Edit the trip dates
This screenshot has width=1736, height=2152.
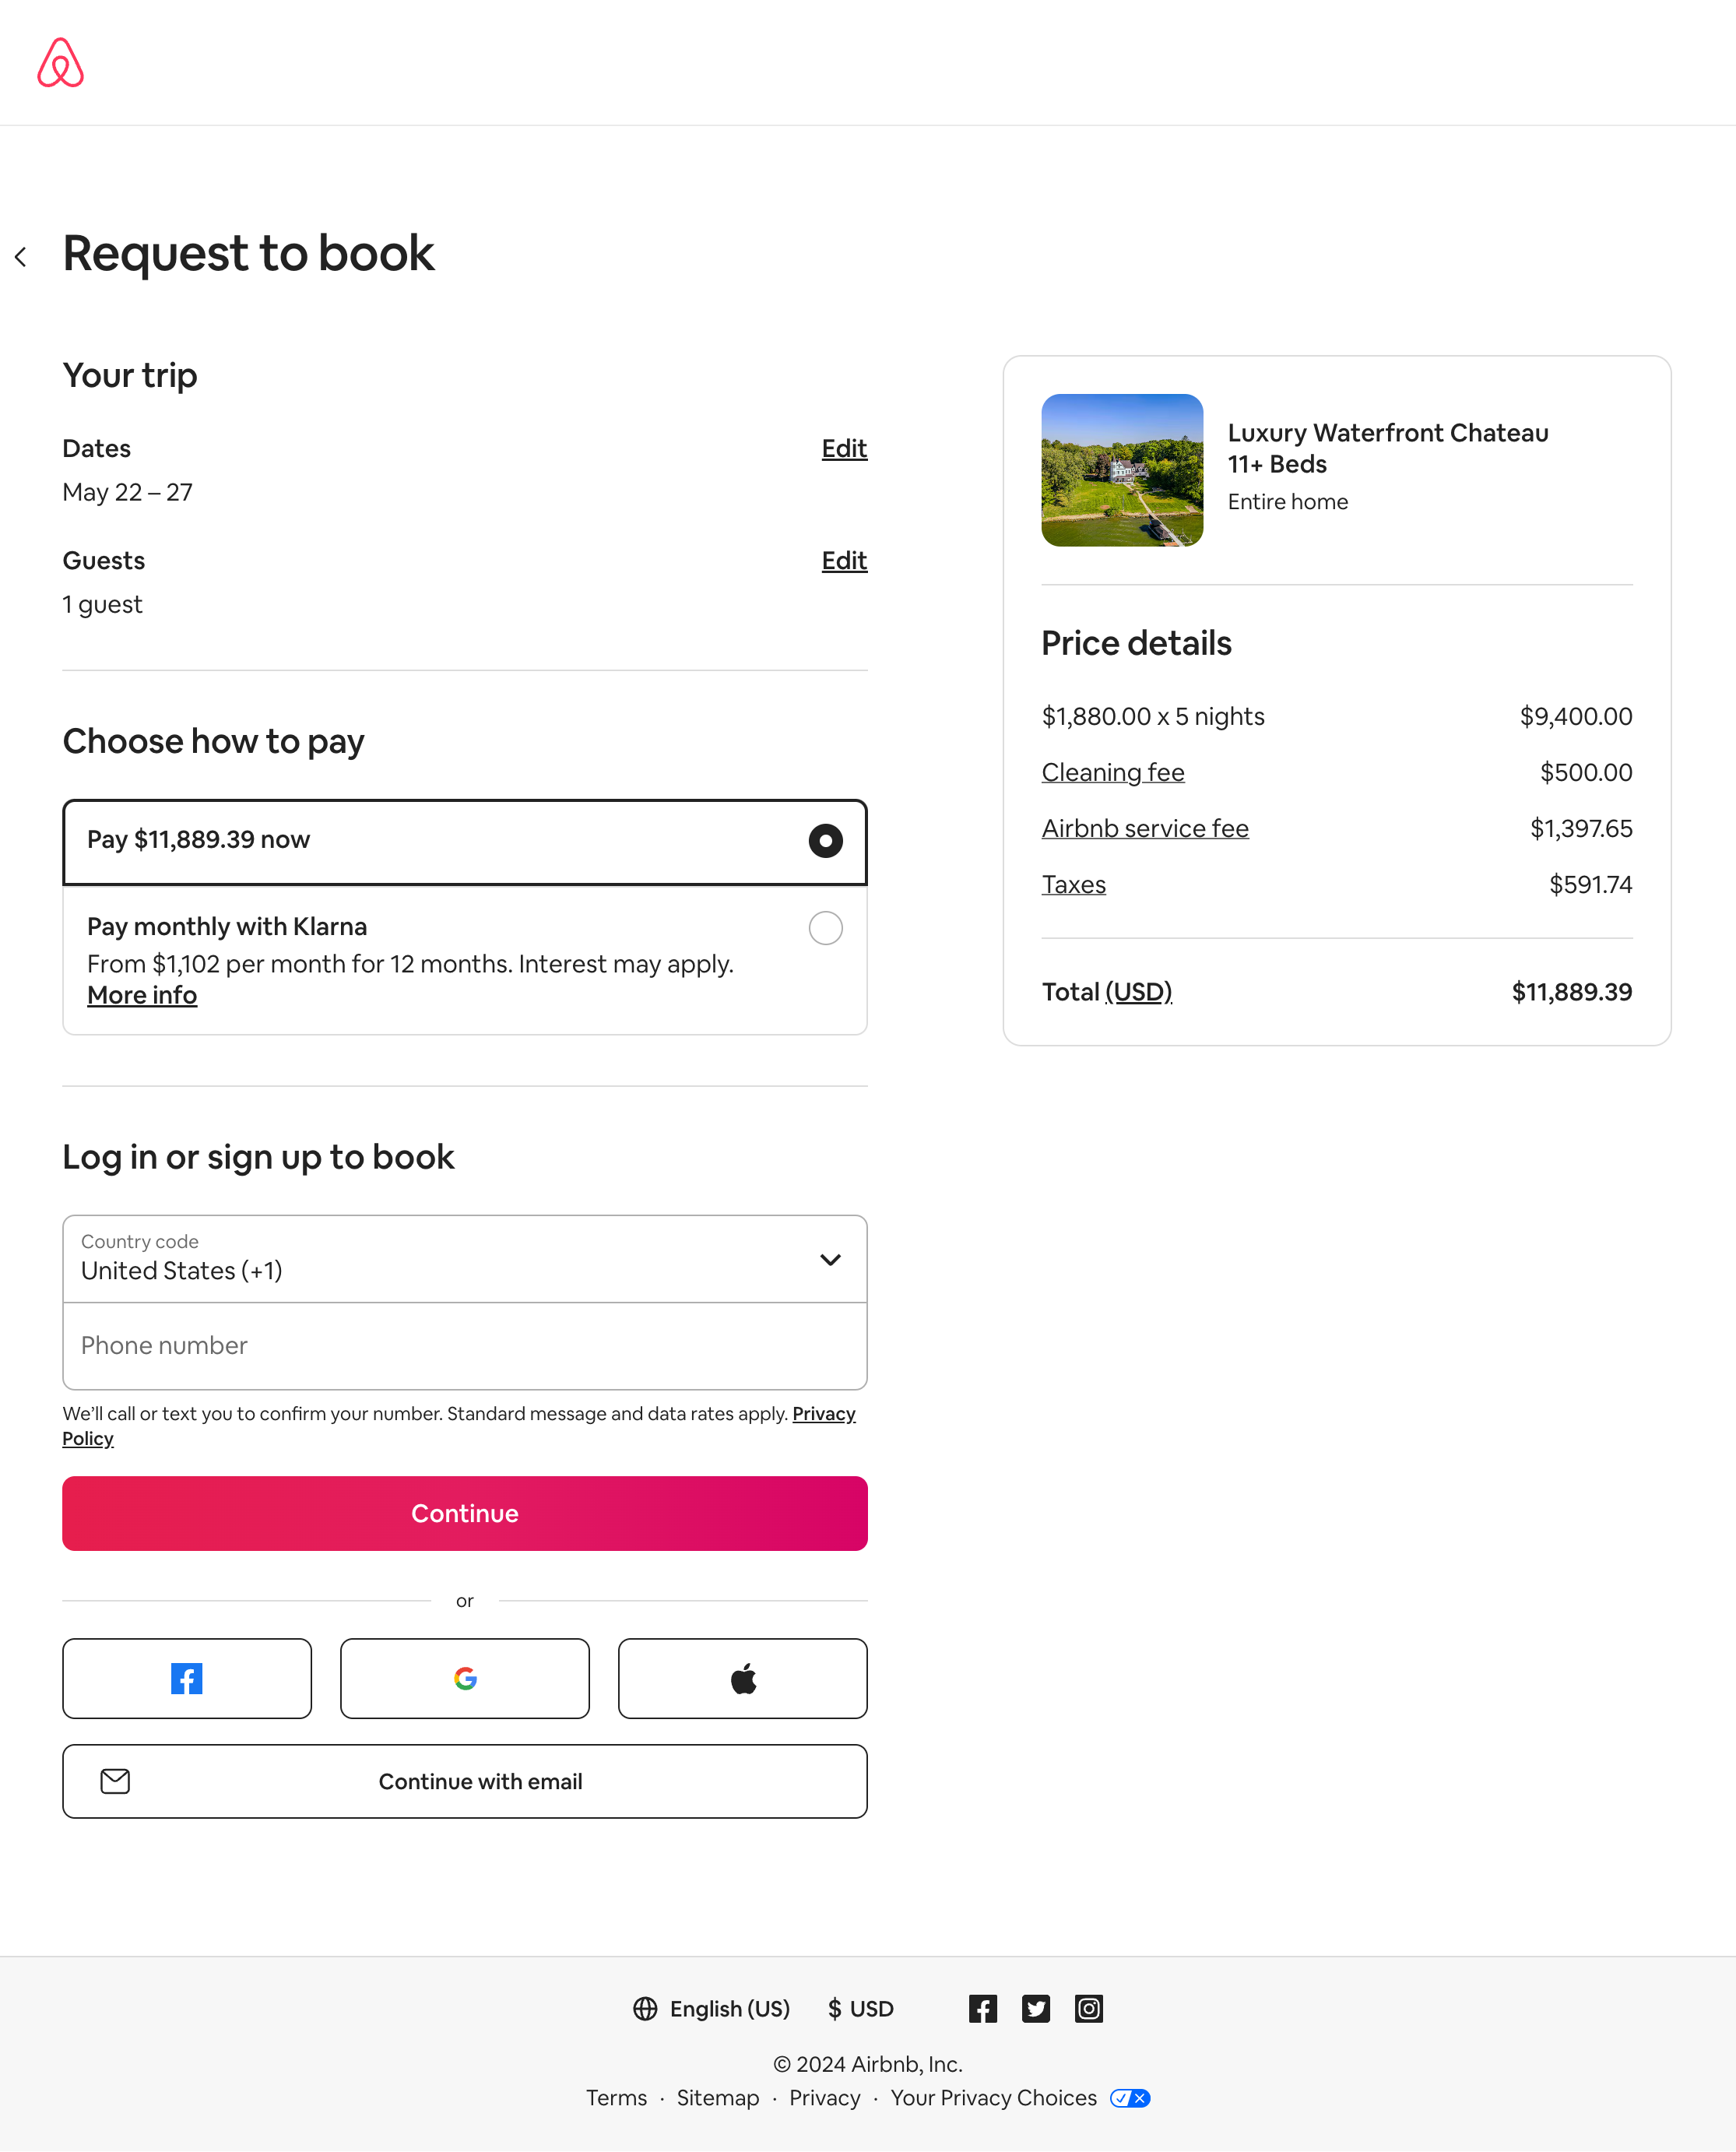pyautogui.click(x=844, y=448)
